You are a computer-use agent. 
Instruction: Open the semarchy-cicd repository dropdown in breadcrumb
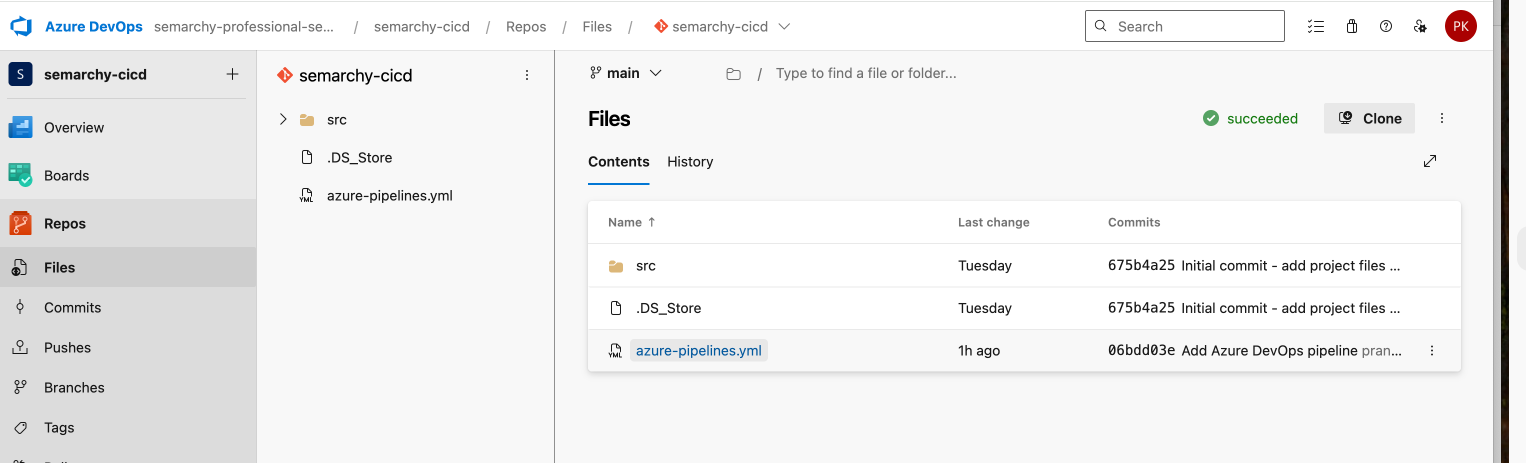[x=721, y=27]
